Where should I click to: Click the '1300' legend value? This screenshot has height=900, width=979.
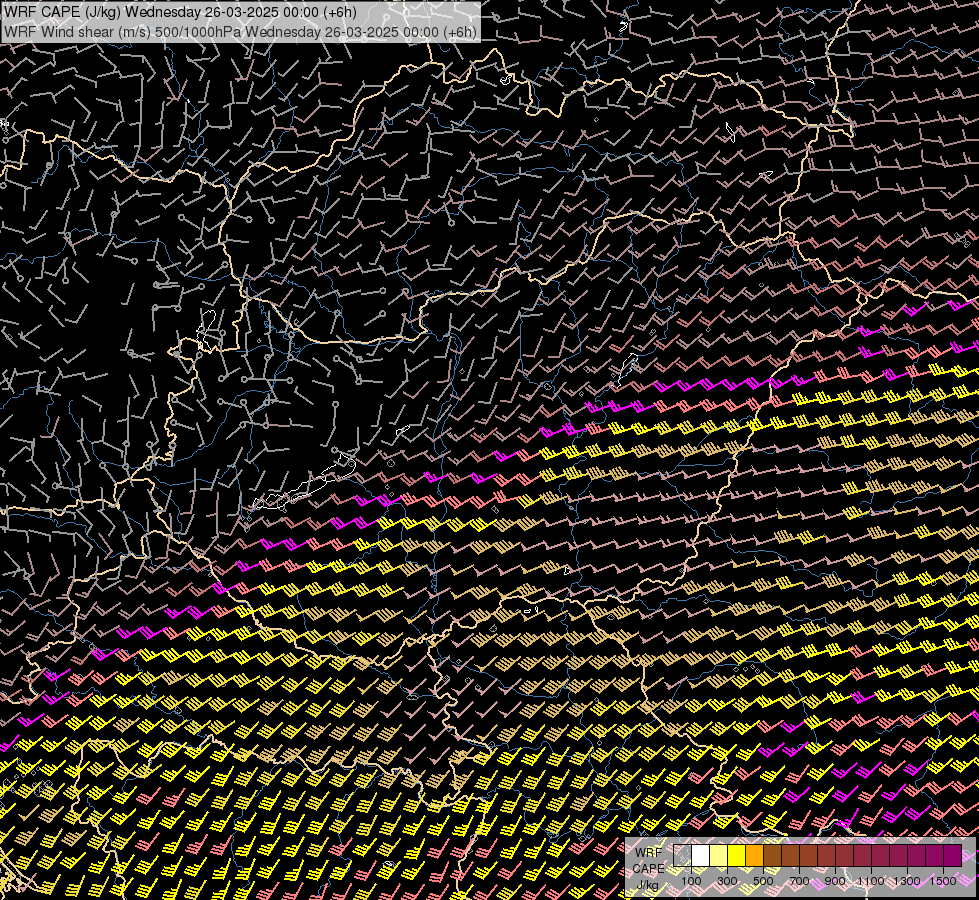pyautogui.click(x=907, y=881)
